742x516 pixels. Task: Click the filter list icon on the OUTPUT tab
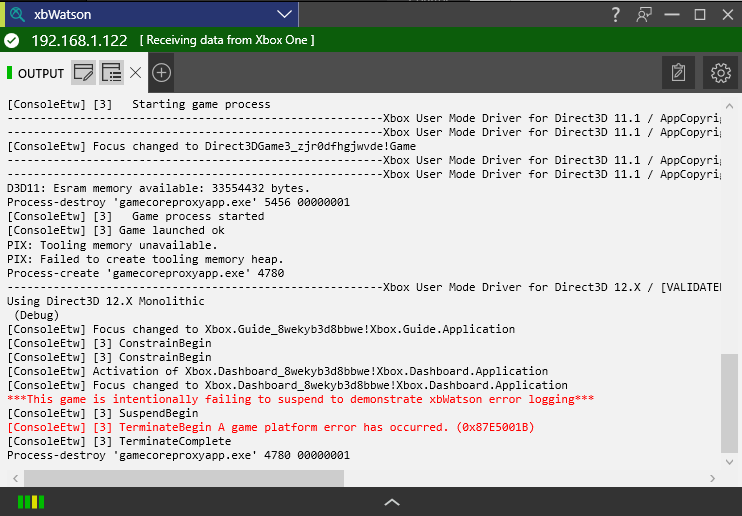pyautogui.click(x=112, y=73)
